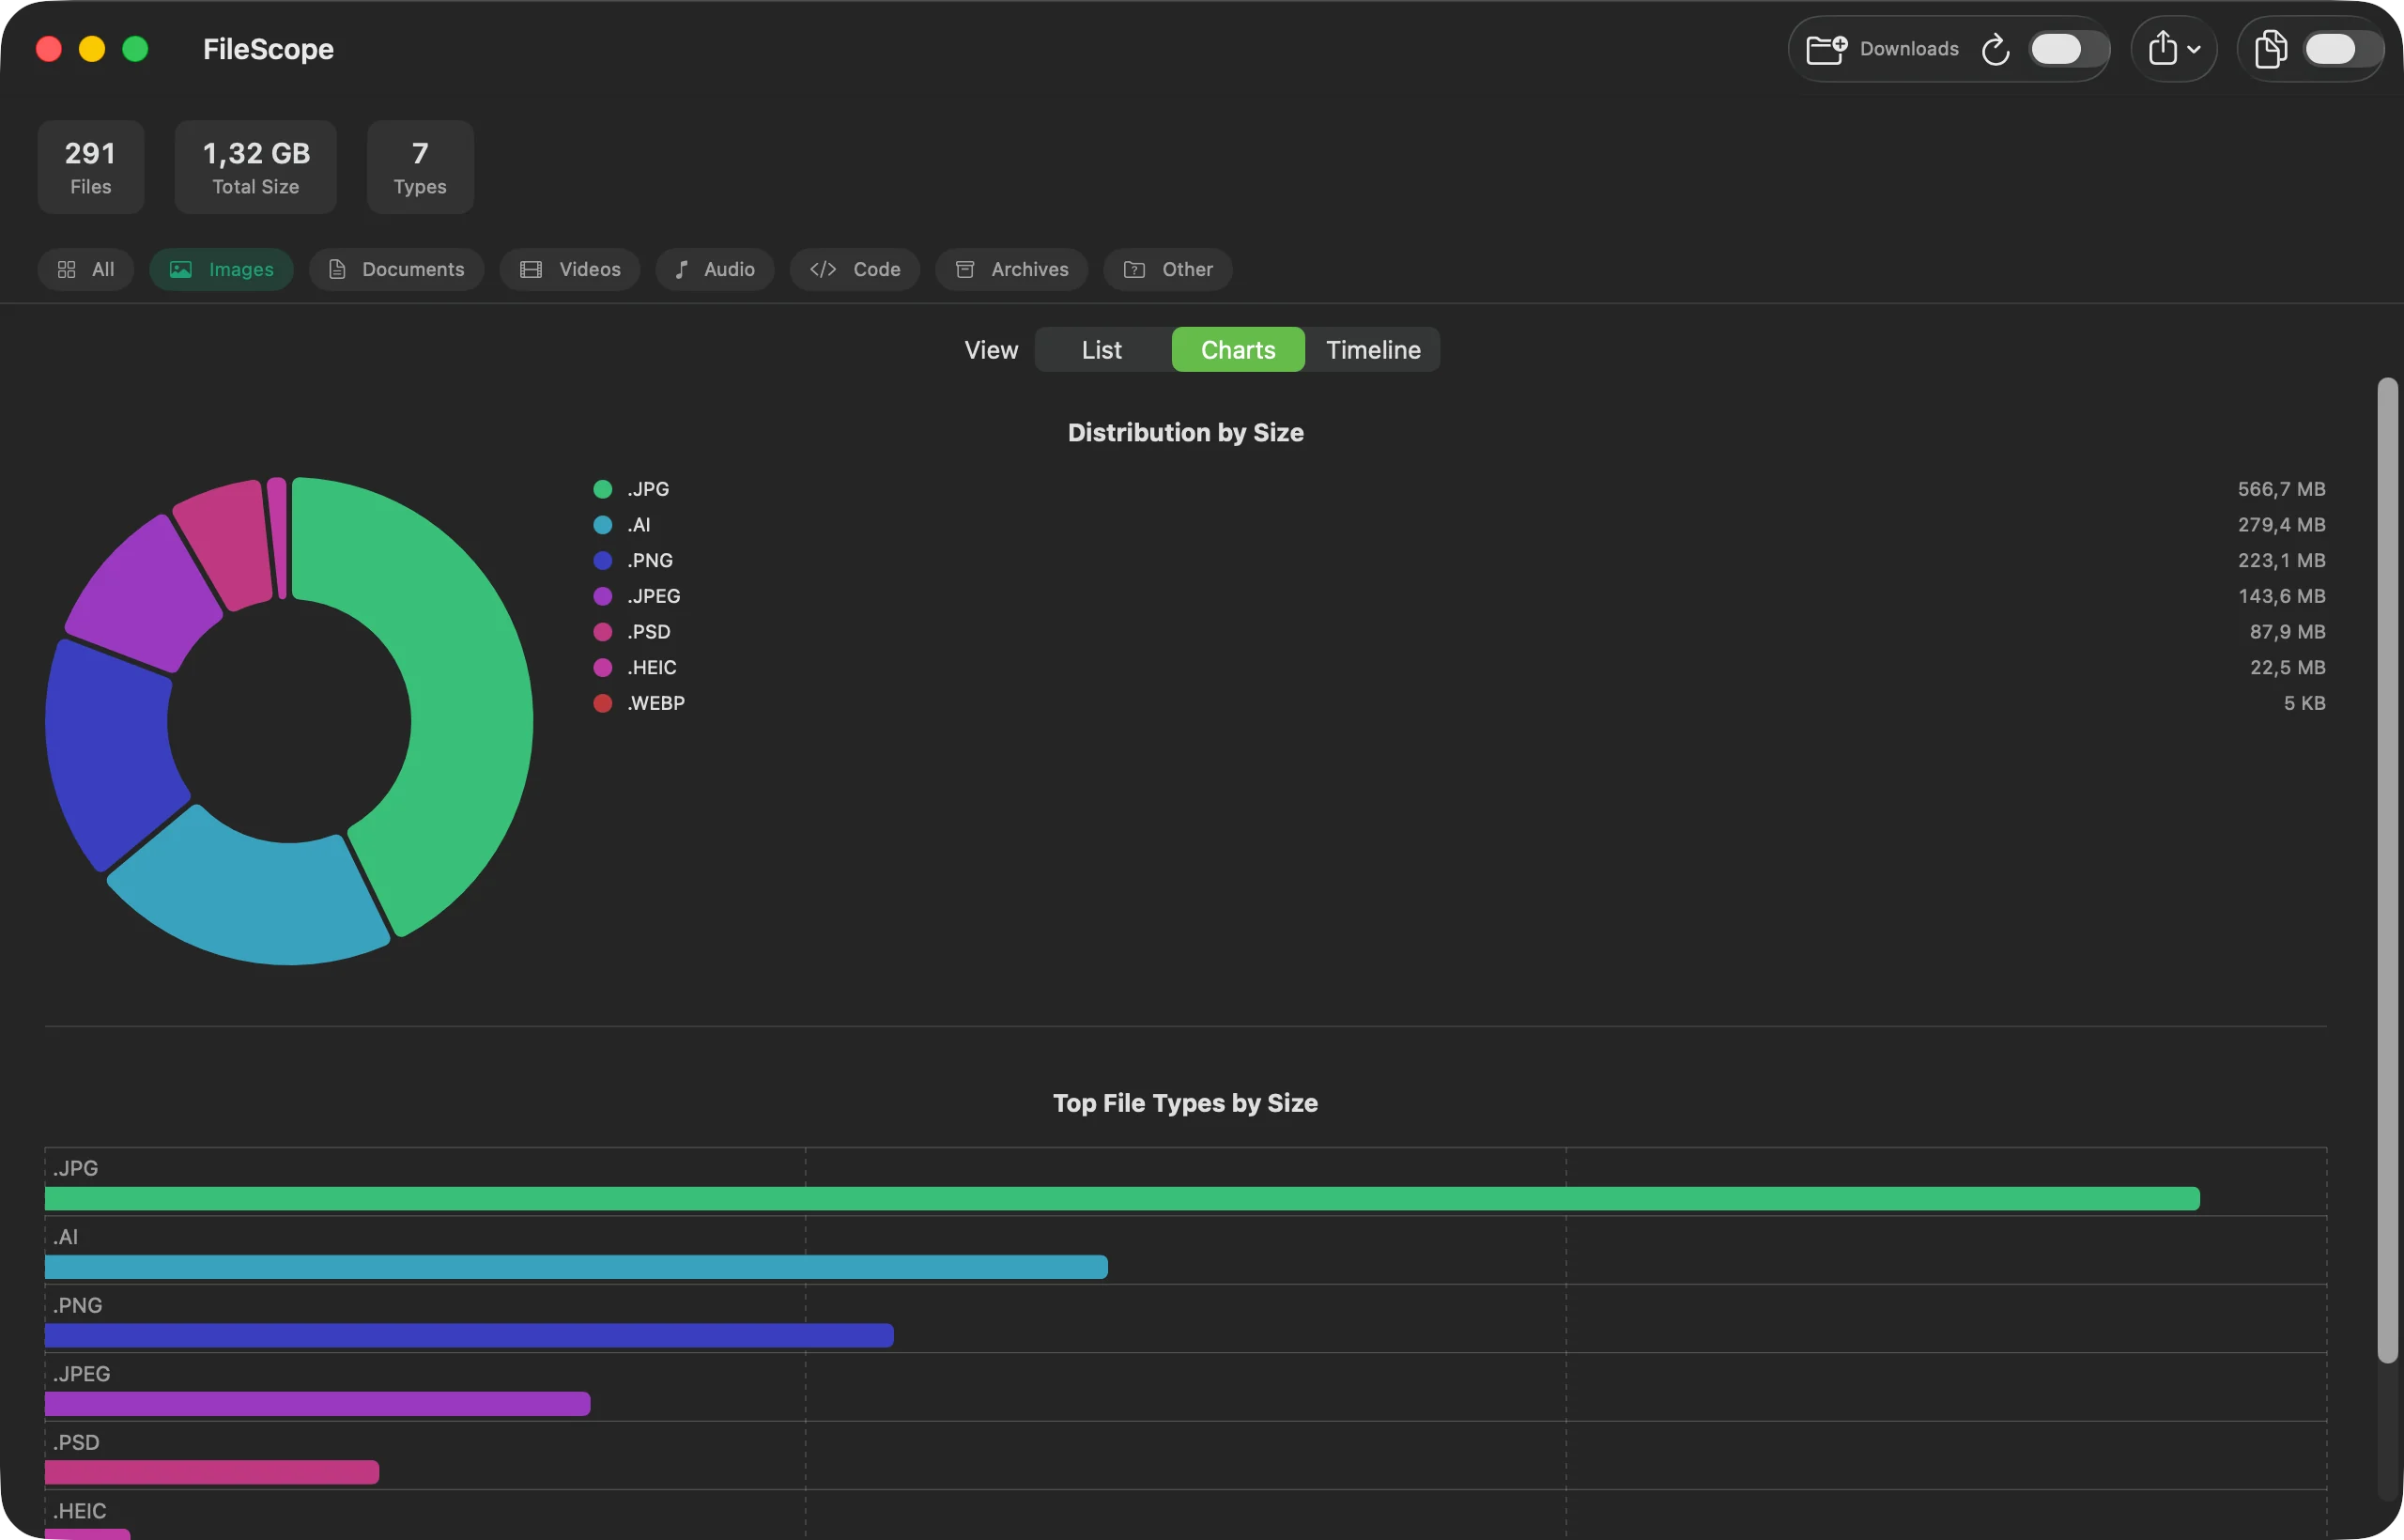
Task: Click the 5 KB size value
Action: tap(2304, 704)
